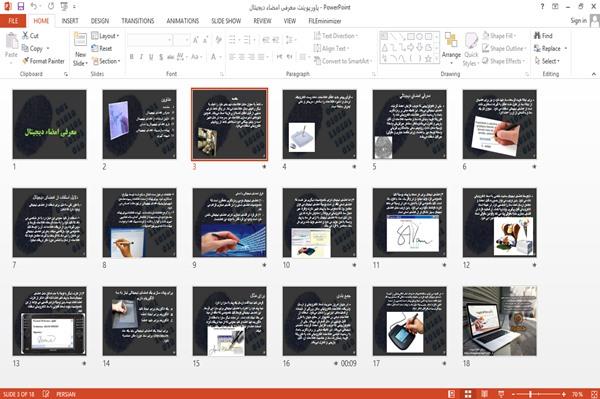600x399 pixels.
Task: Click Reading View icon in status bar
Action: tap(484, 394)
